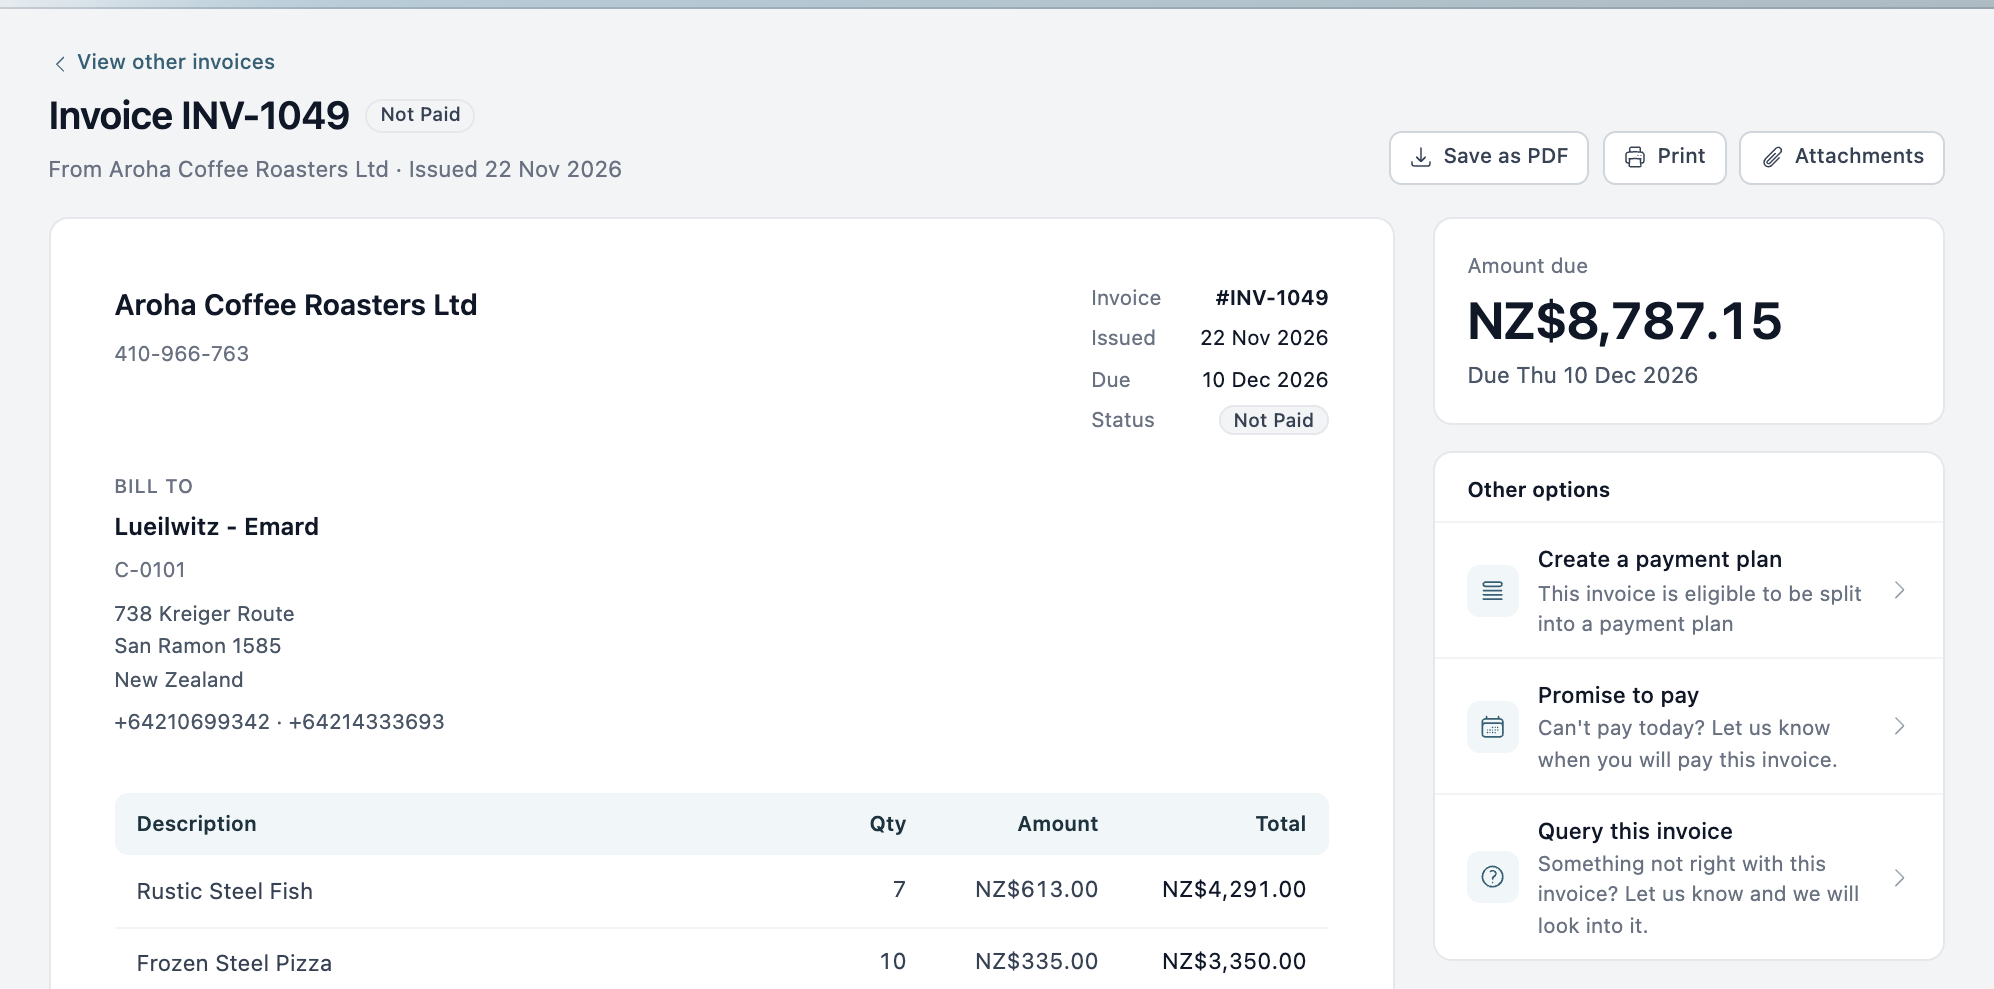Click the NZ$613.00 amount cell
Image resolution: width=1994 pixels, height=989 pixels.
[1036, 889]
